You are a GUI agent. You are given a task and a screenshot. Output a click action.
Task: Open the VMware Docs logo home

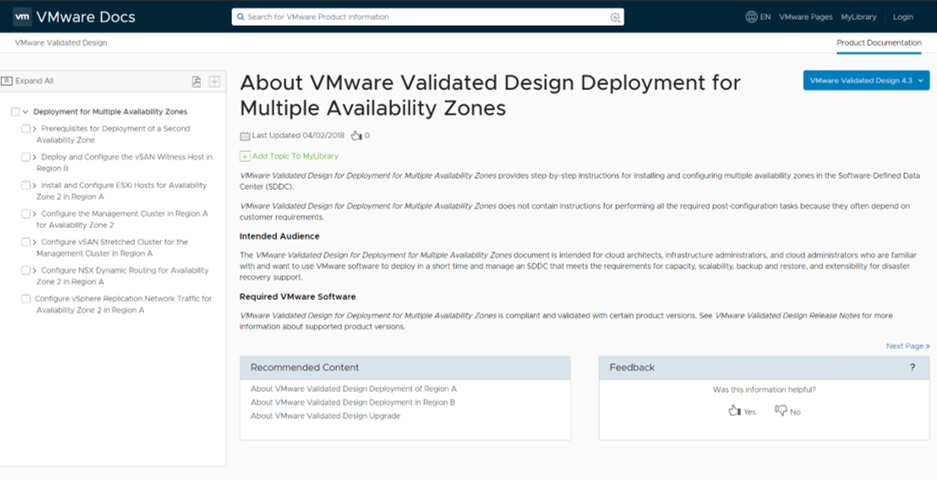coord(74,17)
